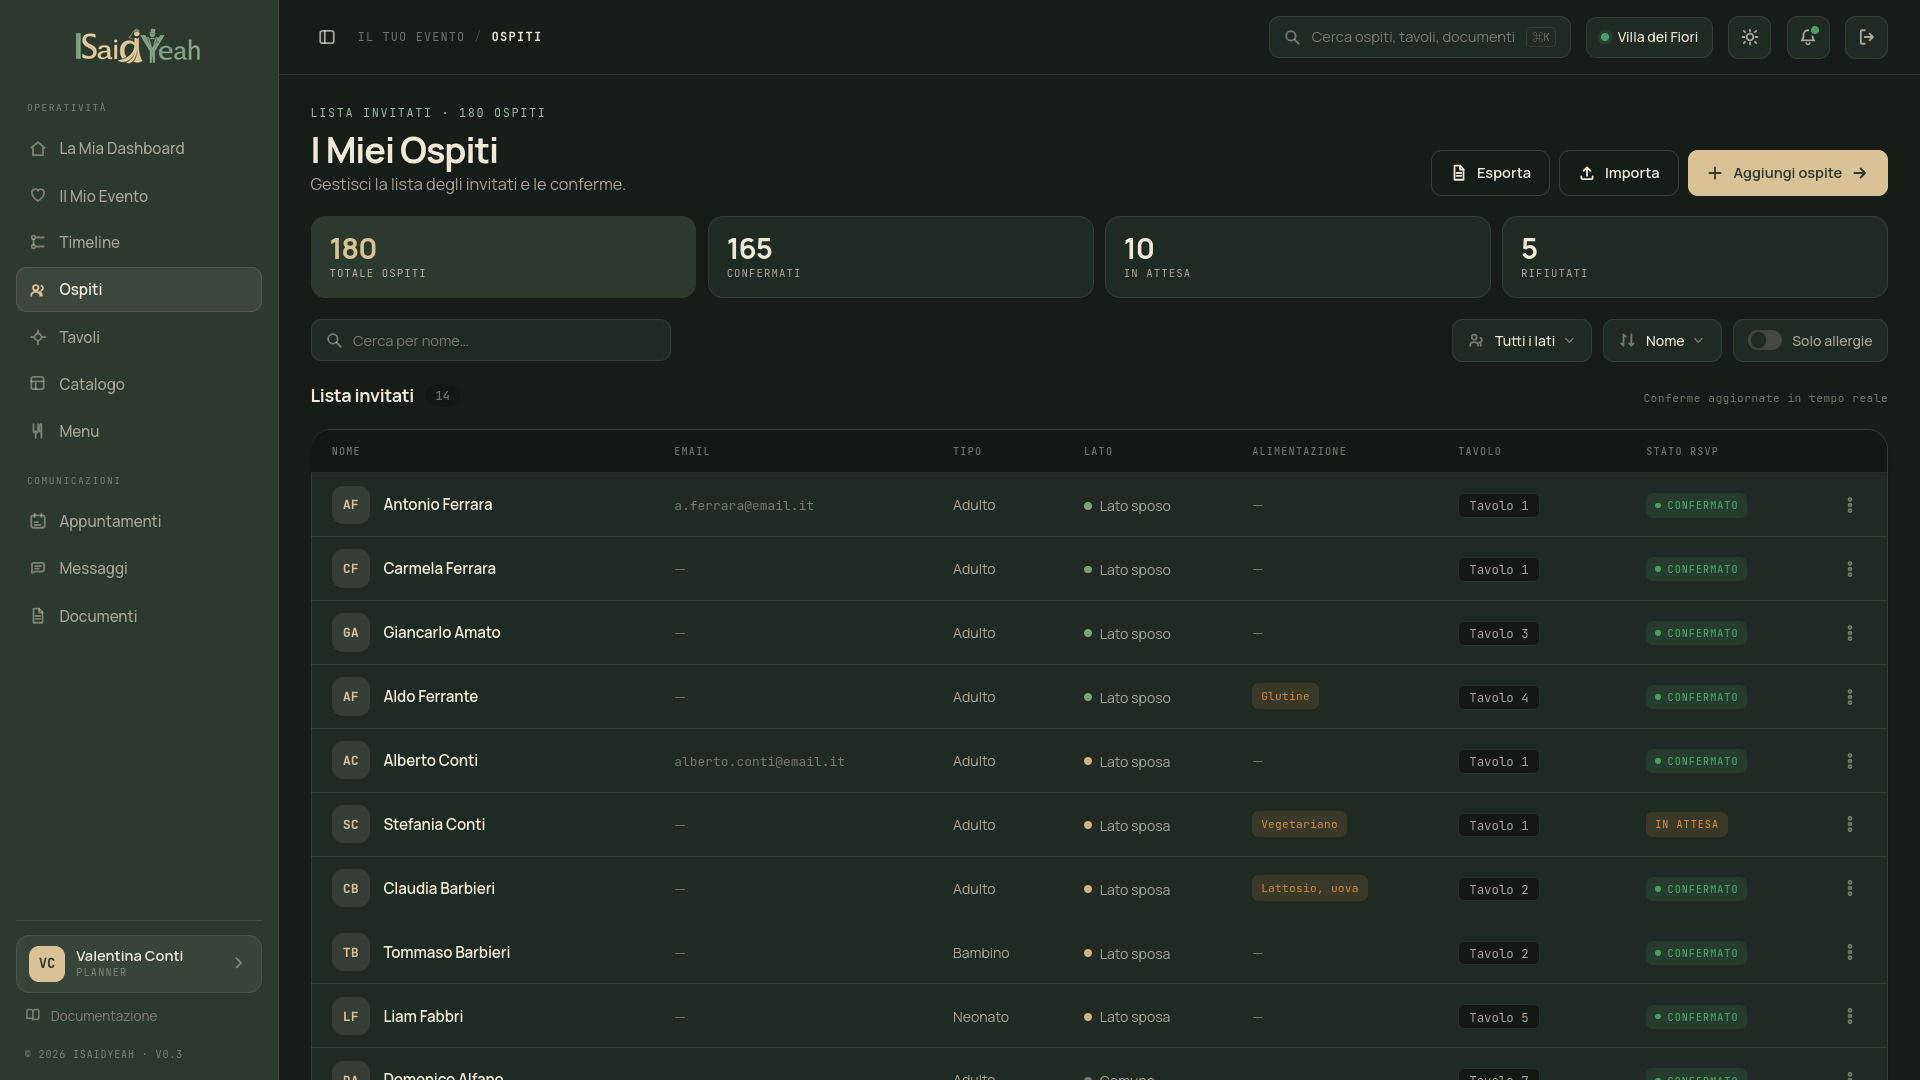This screenshot has height=1080, width=1920.
Task: Open the Nome sort dropdown
Action: point(1662,341)
